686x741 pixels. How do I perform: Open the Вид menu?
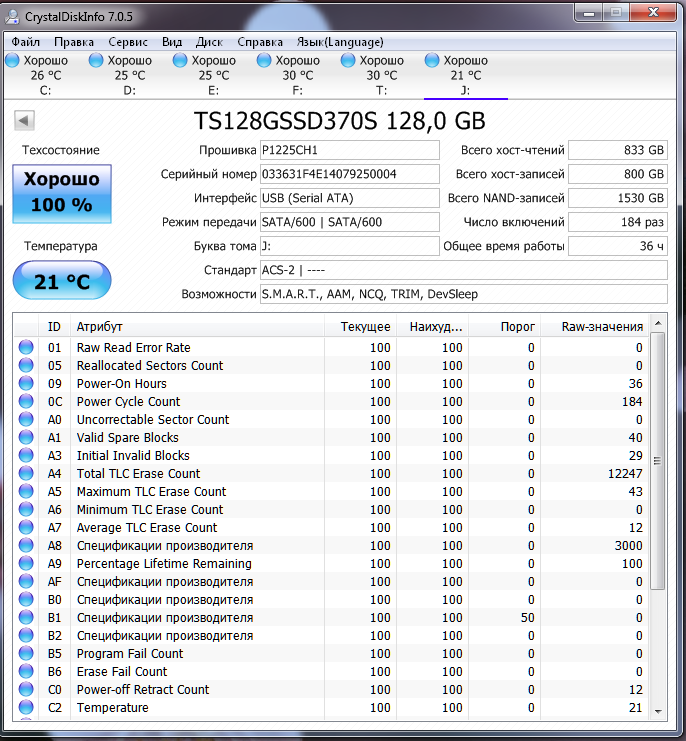172,42
